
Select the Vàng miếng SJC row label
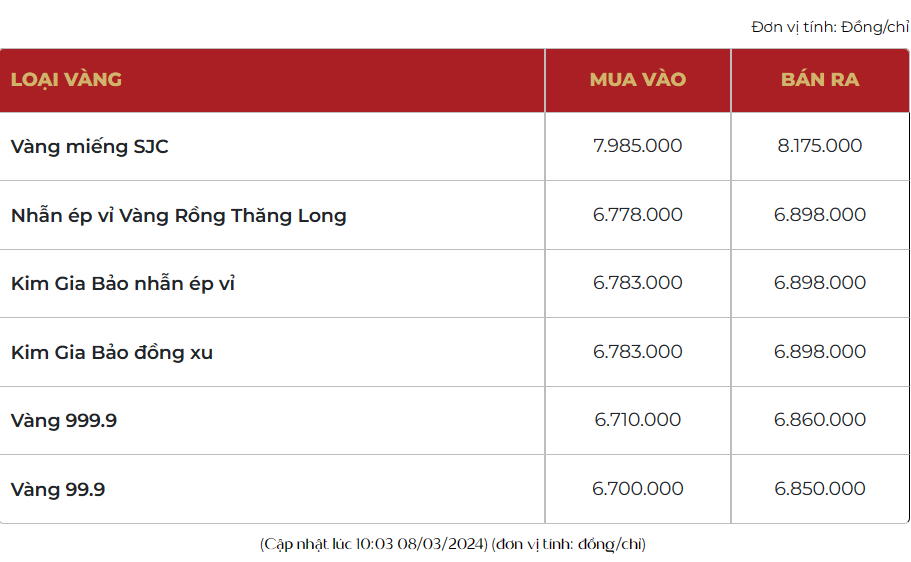coord(90,147)
